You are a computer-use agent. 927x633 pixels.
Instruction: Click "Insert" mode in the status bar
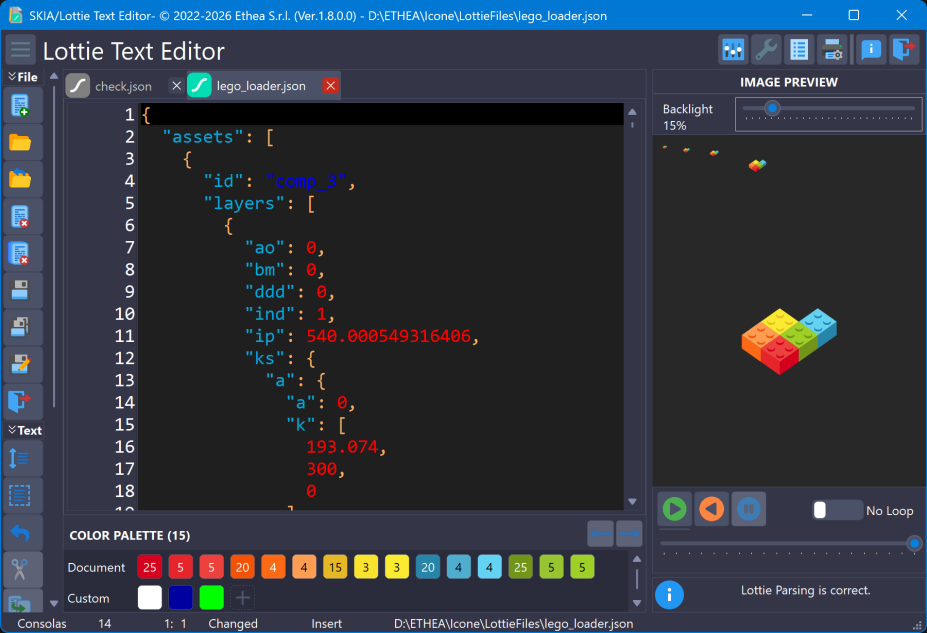[x=326, y=624]
